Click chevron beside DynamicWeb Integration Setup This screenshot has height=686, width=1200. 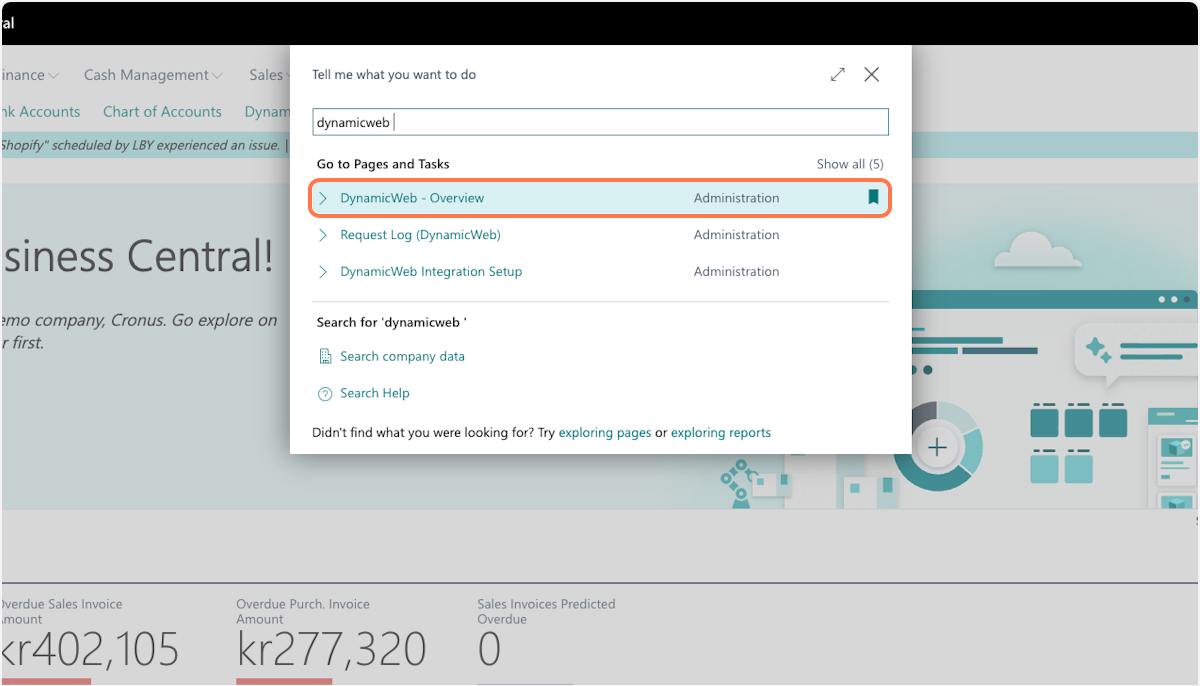tap(323, 272)
